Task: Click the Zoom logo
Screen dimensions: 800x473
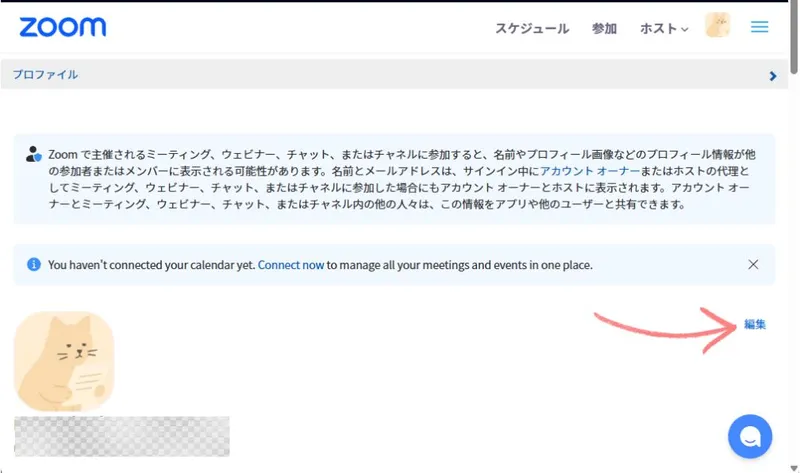Action: click(x=62, y=27)
